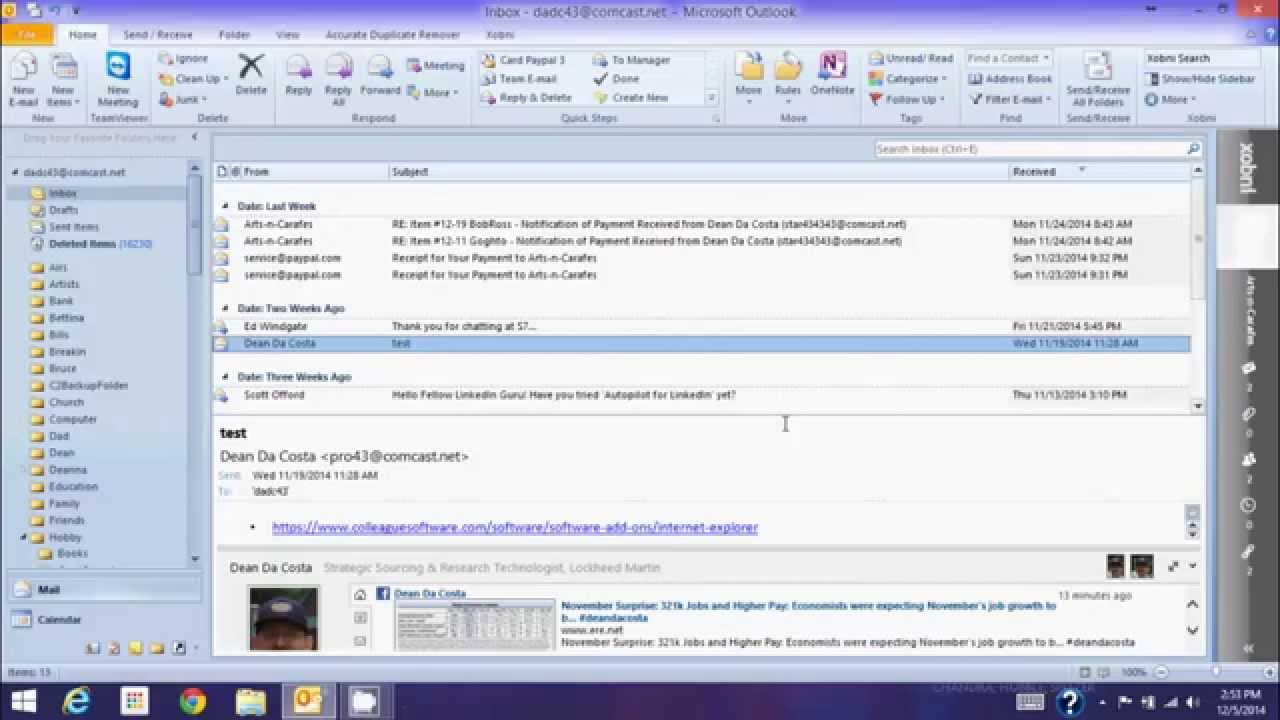The width and height of the screenshot is (1280, 720).
Task: Open File Explorer from the taskbar
Action: pos(251,701)
